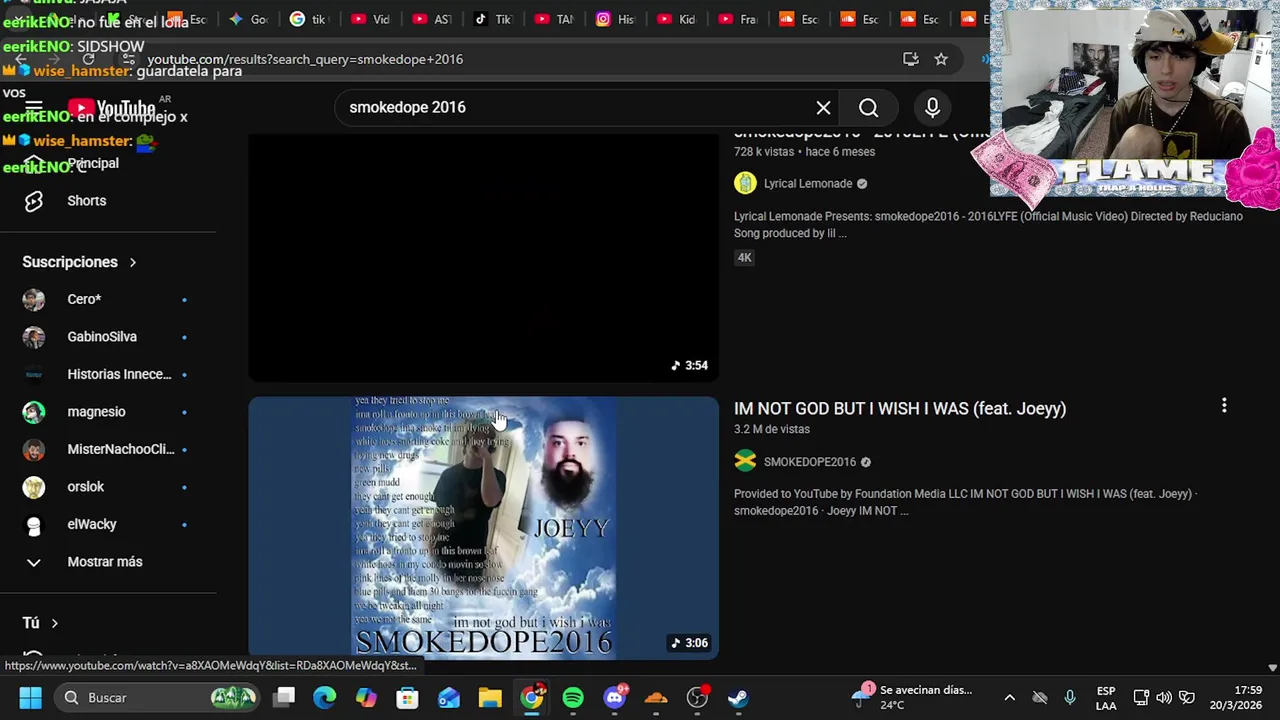Launch Microsoft Edge from the taskbar
Image resolution: width=1280 pixels, height=720 pixels.
click(x=325, y=697)
